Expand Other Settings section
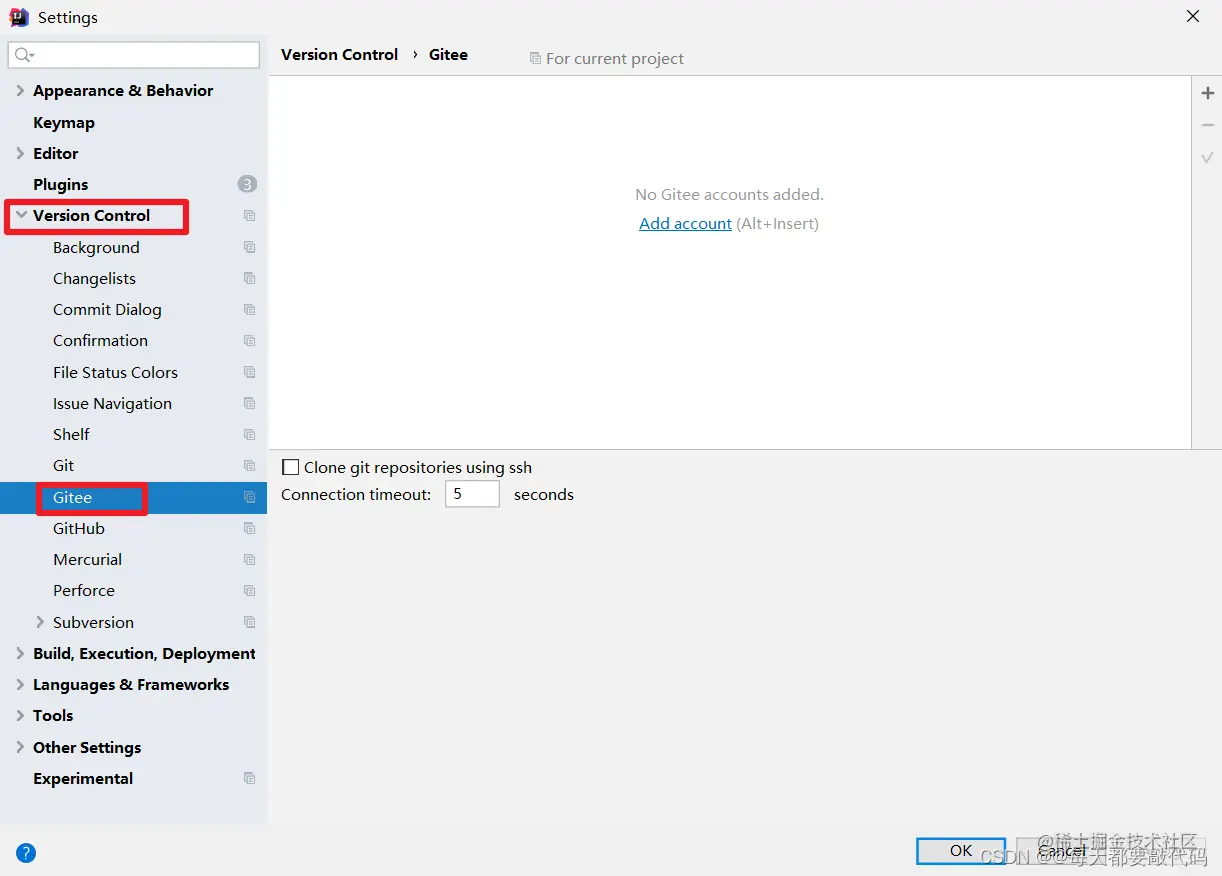Viewport: 1222px width, 876px height. [x=20, y=747]
